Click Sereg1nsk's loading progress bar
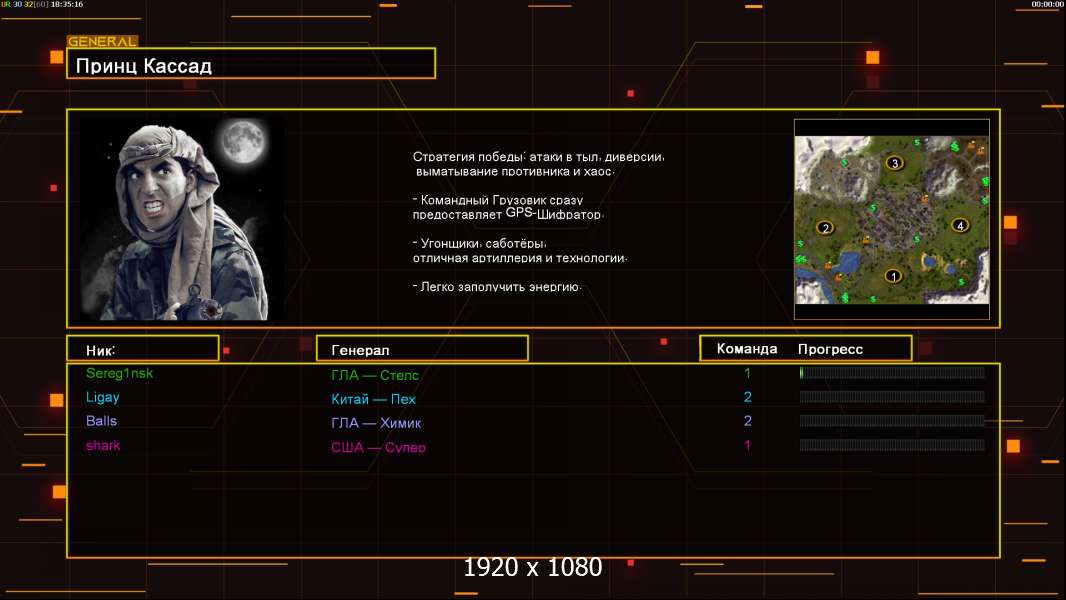Viewport: 1066px width, 600px height. (892, 372)
